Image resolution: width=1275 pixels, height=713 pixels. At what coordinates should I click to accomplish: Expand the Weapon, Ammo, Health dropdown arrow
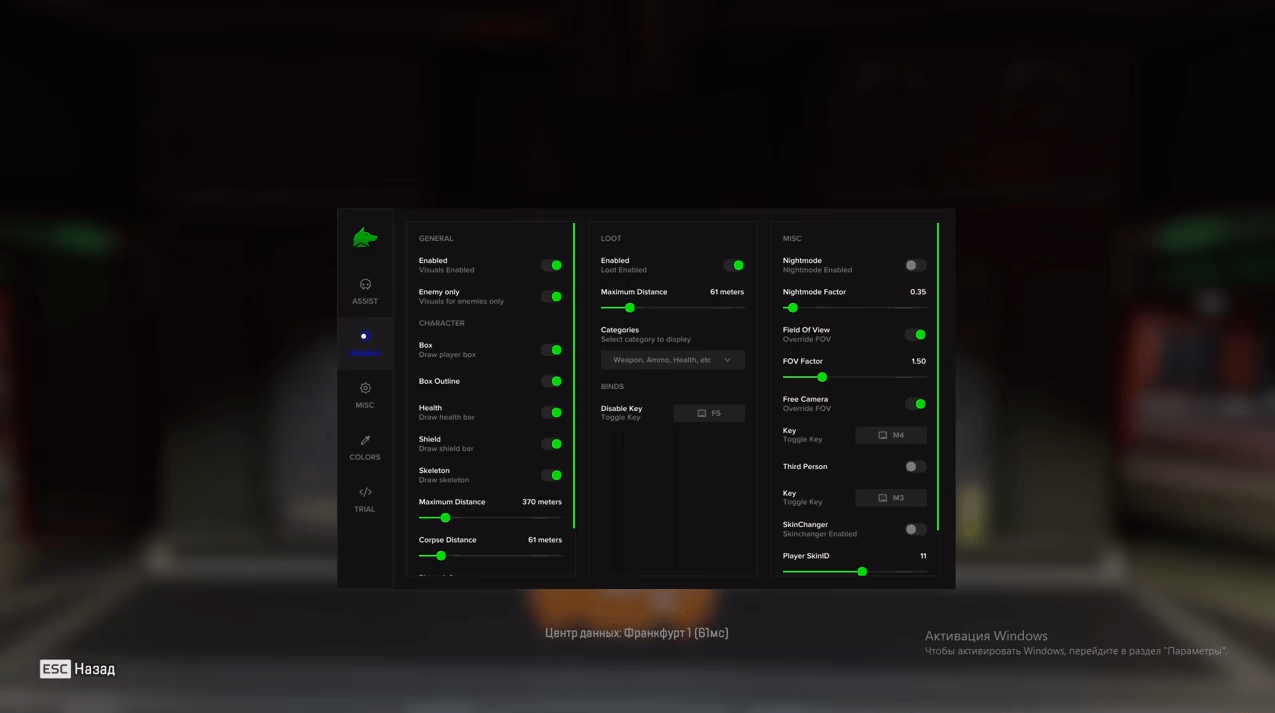click(x=727, y=360)
